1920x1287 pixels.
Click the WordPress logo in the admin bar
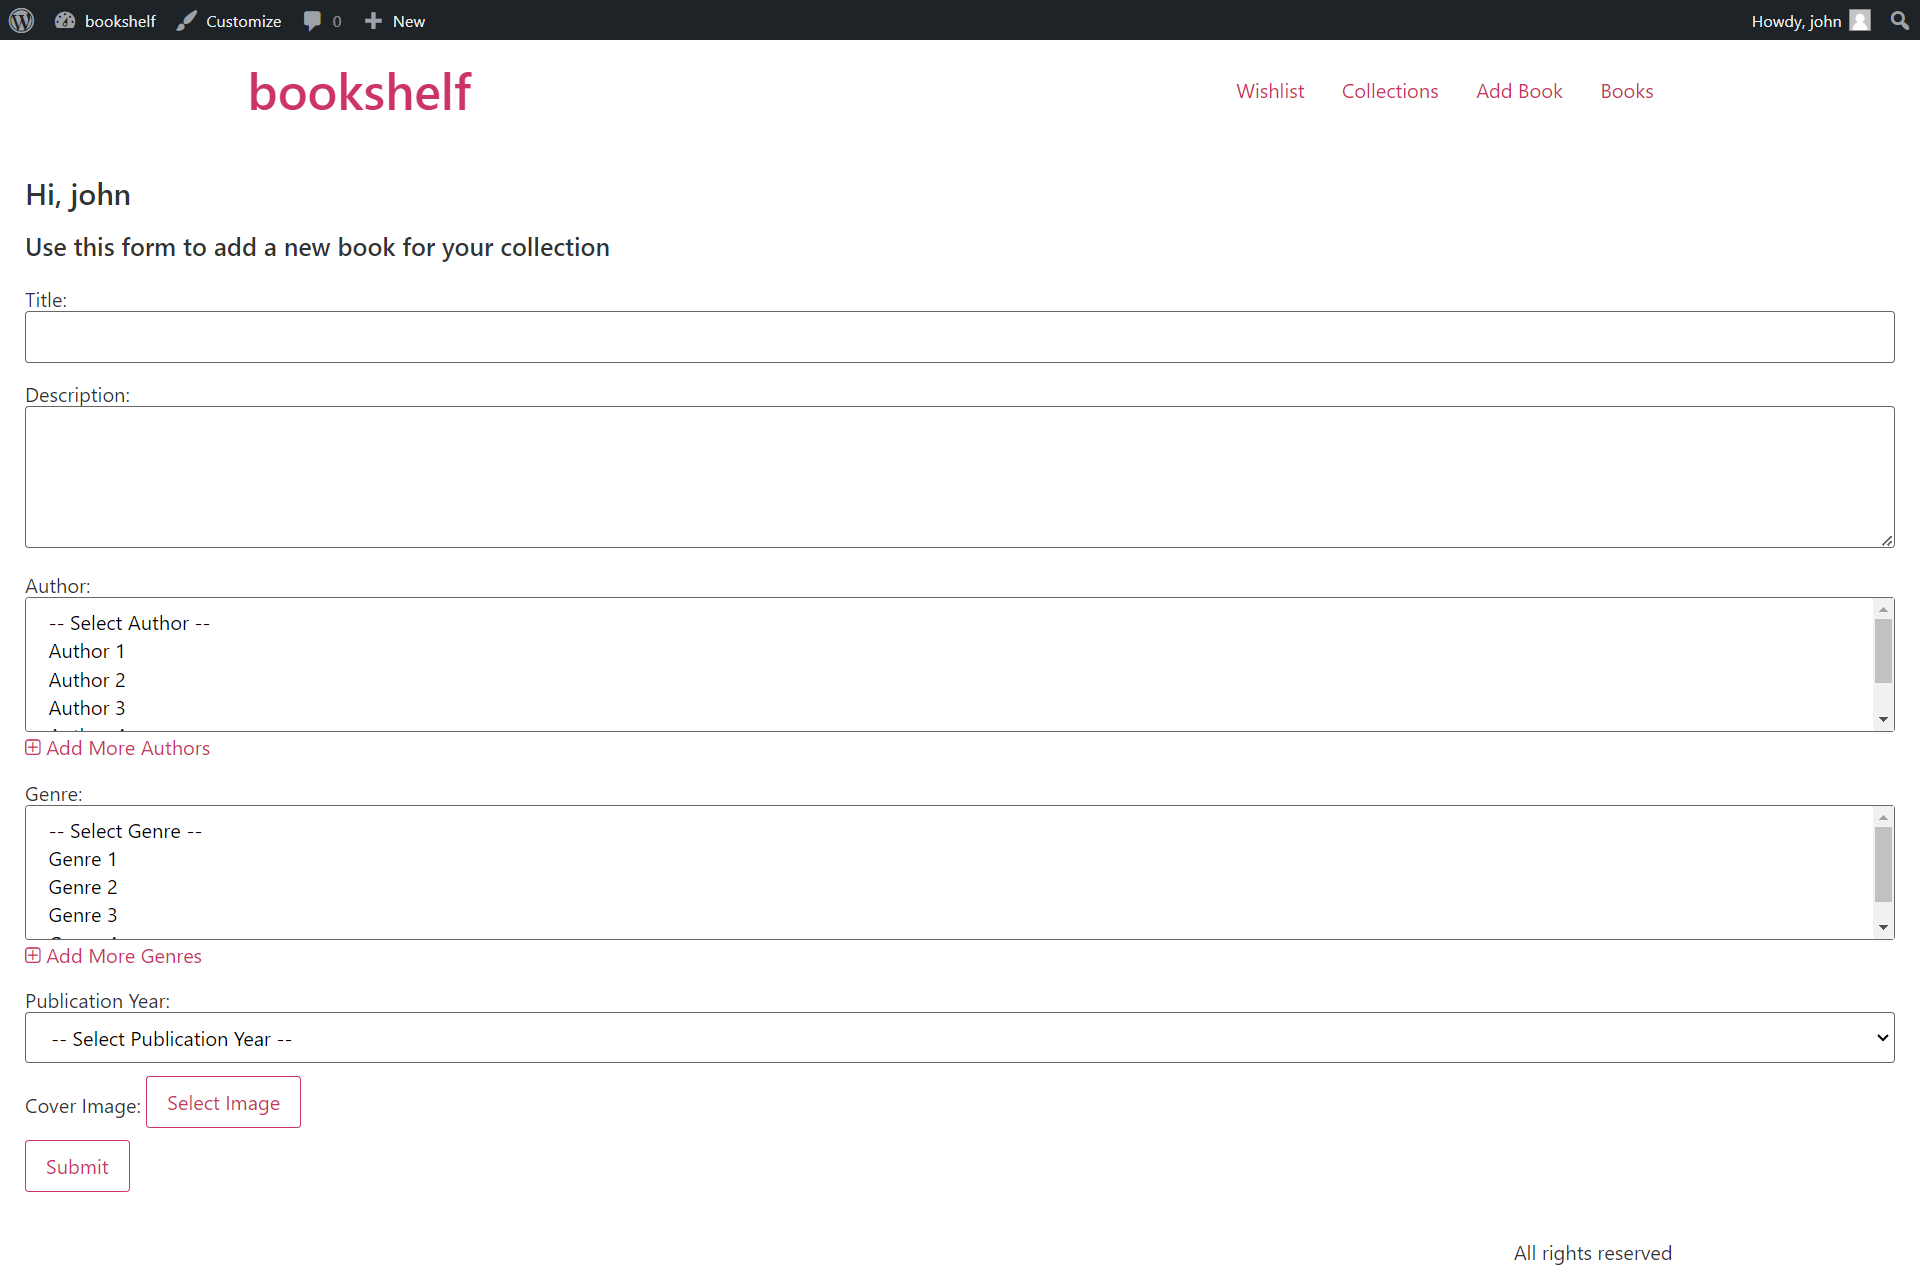click(x=21, y=20)
